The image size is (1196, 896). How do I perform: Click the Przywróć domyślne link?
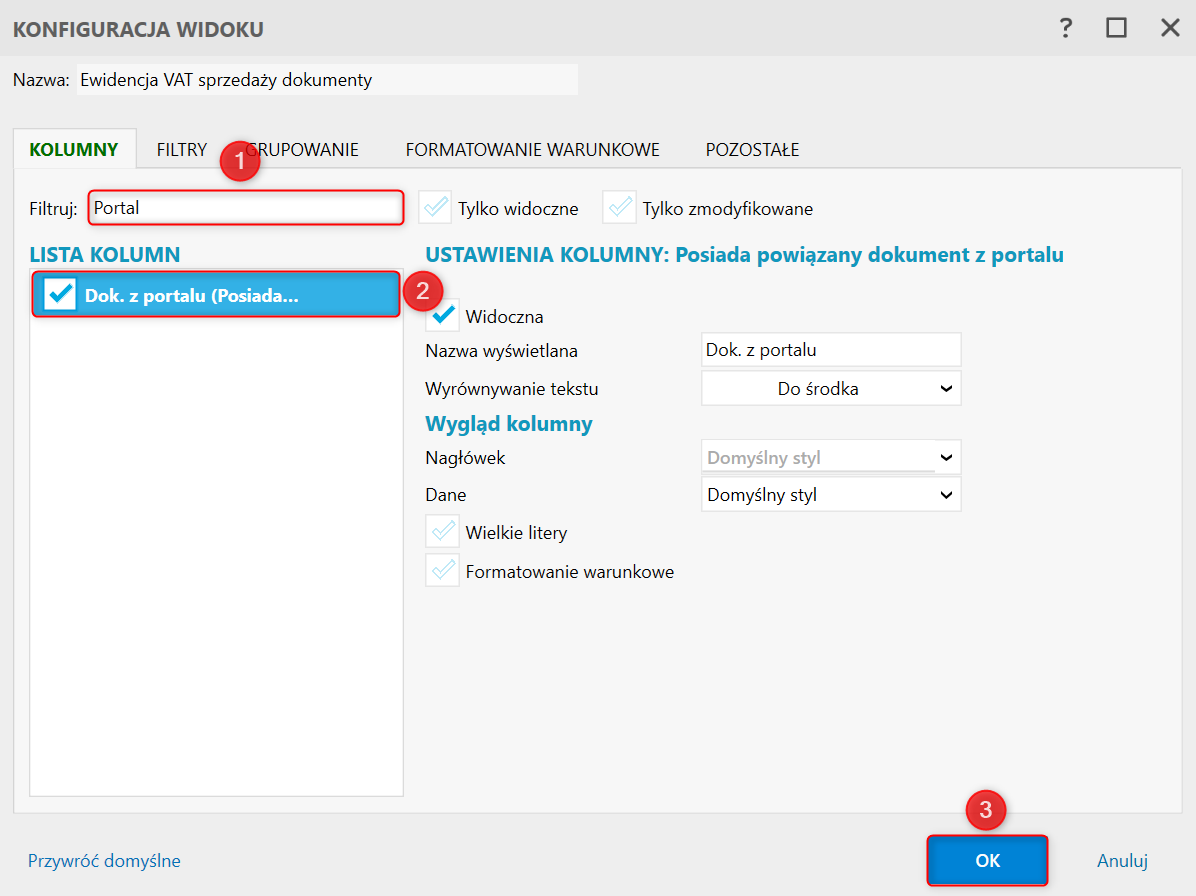pyautogui.click(x=104, y=861)
